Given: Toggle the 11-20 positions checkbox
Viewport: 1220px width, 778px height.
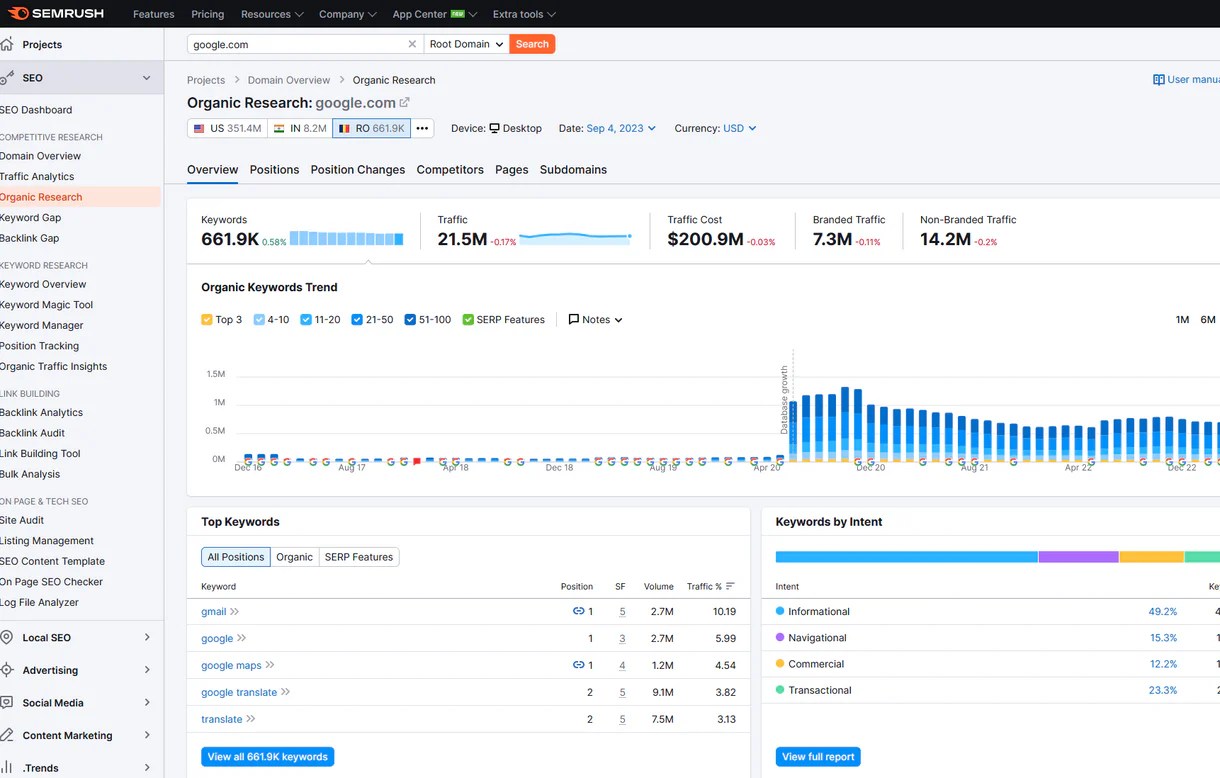Looking at the screenshot, I should tap(306, 319).
